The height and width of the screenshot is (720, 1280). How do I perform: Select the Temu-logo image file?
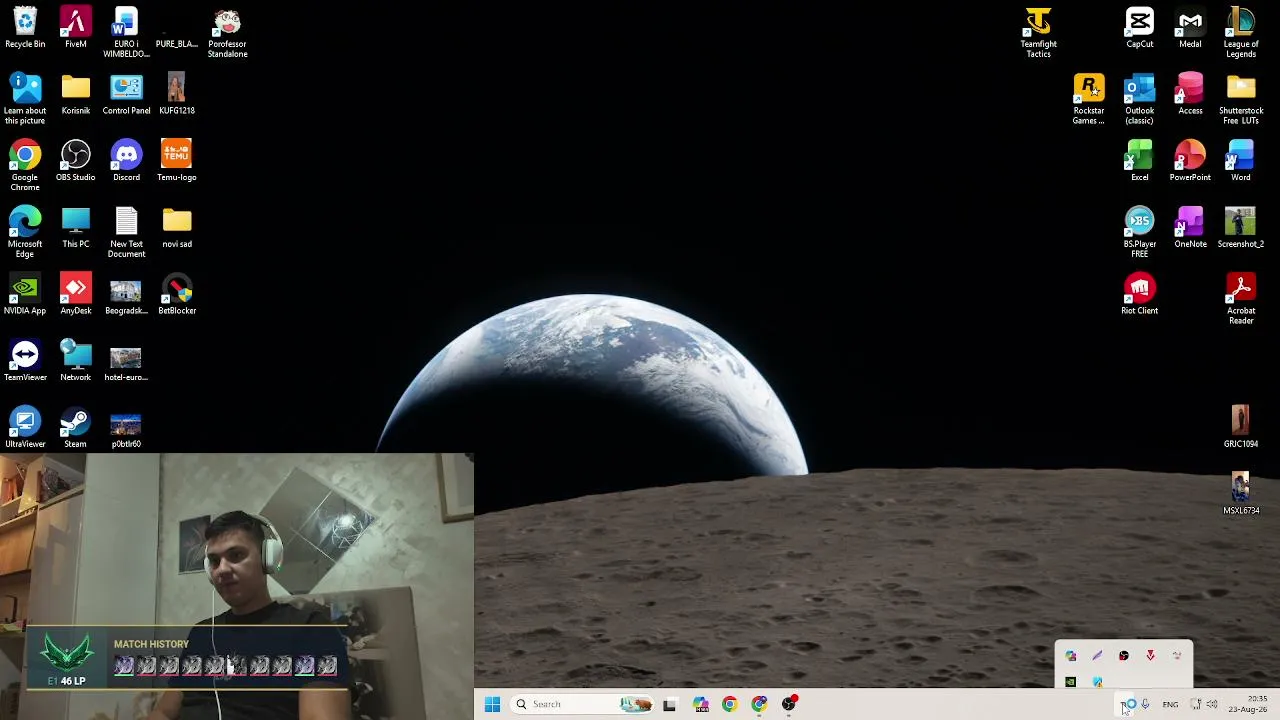176,162
